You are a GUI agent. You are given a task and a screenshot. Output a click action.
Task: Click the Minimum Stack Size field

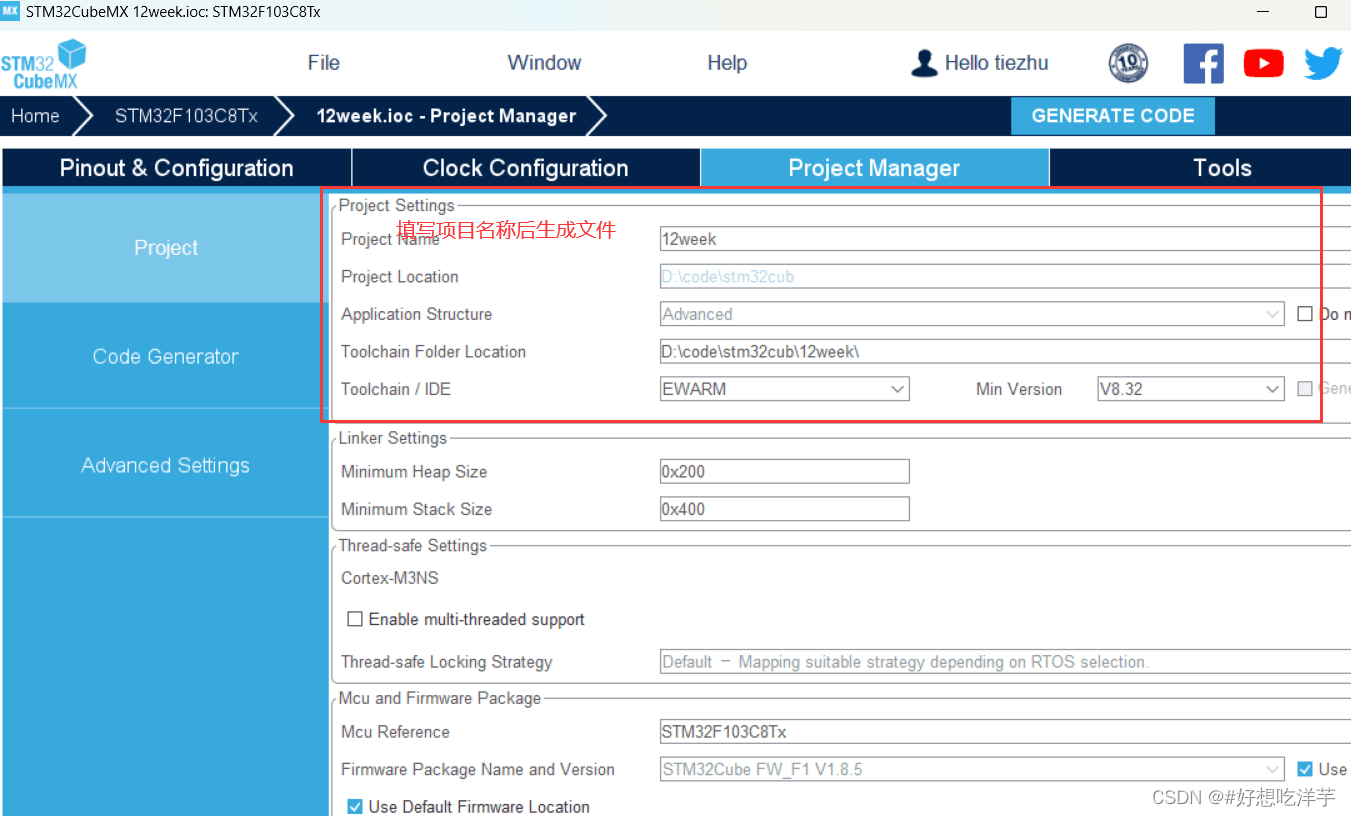click(785, 509)
